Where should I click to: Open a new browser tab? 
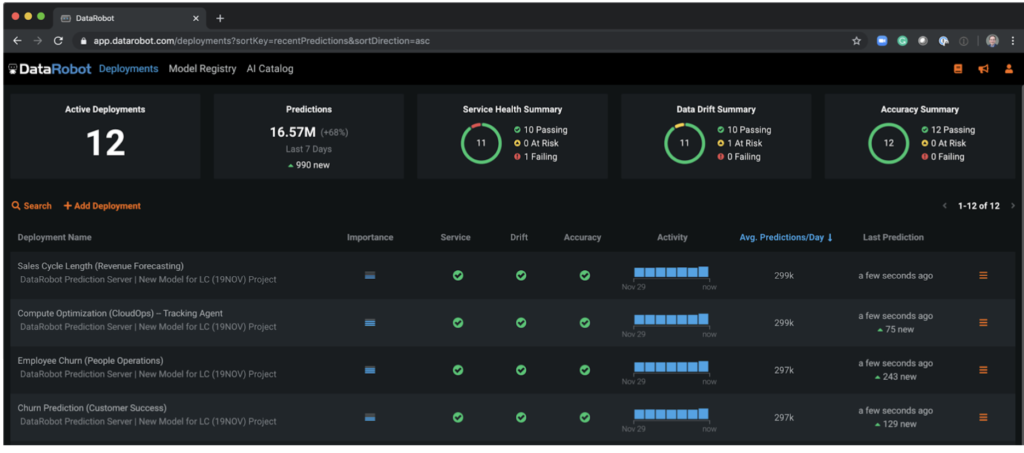(220, 18)
